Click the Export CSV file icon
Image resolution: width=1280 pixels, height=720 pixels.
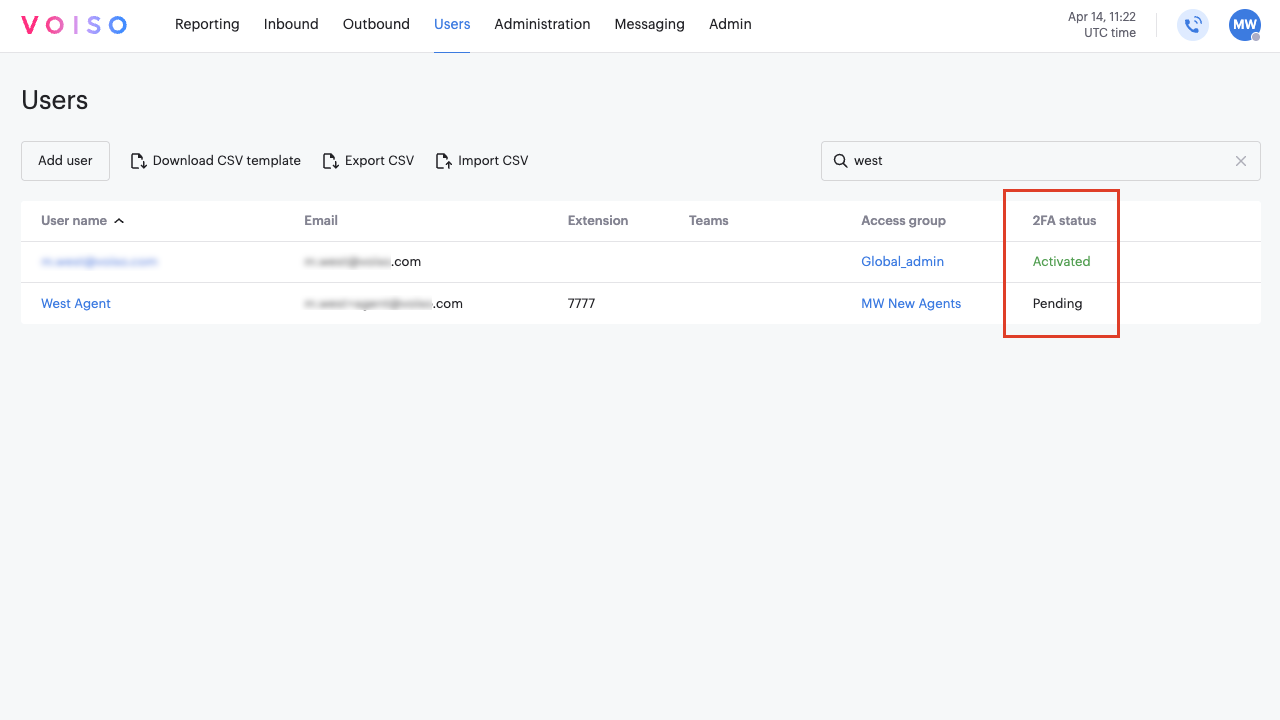(x=330, y=161)
